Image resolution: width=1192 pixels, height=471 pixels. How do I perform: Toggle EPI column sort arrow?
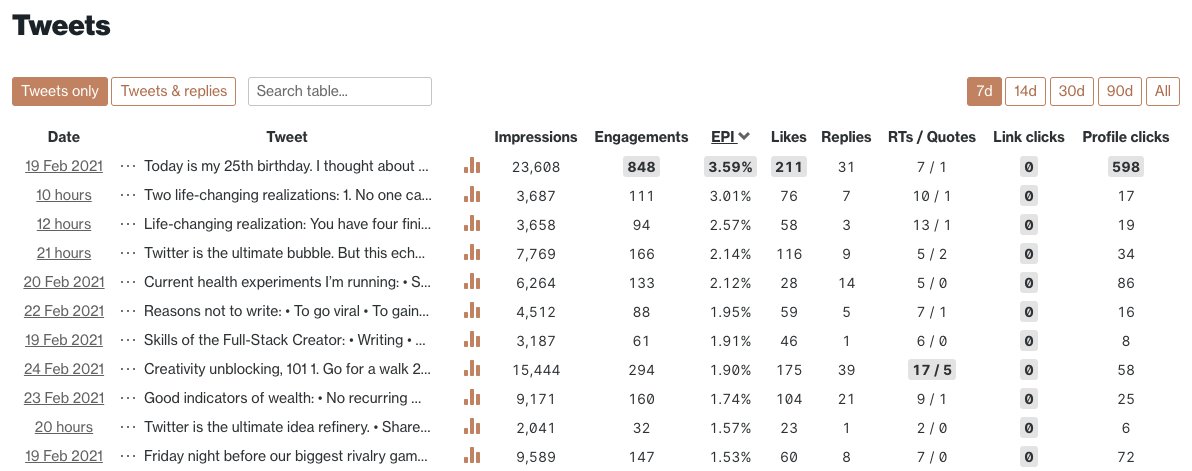click(x=744, y=137)
